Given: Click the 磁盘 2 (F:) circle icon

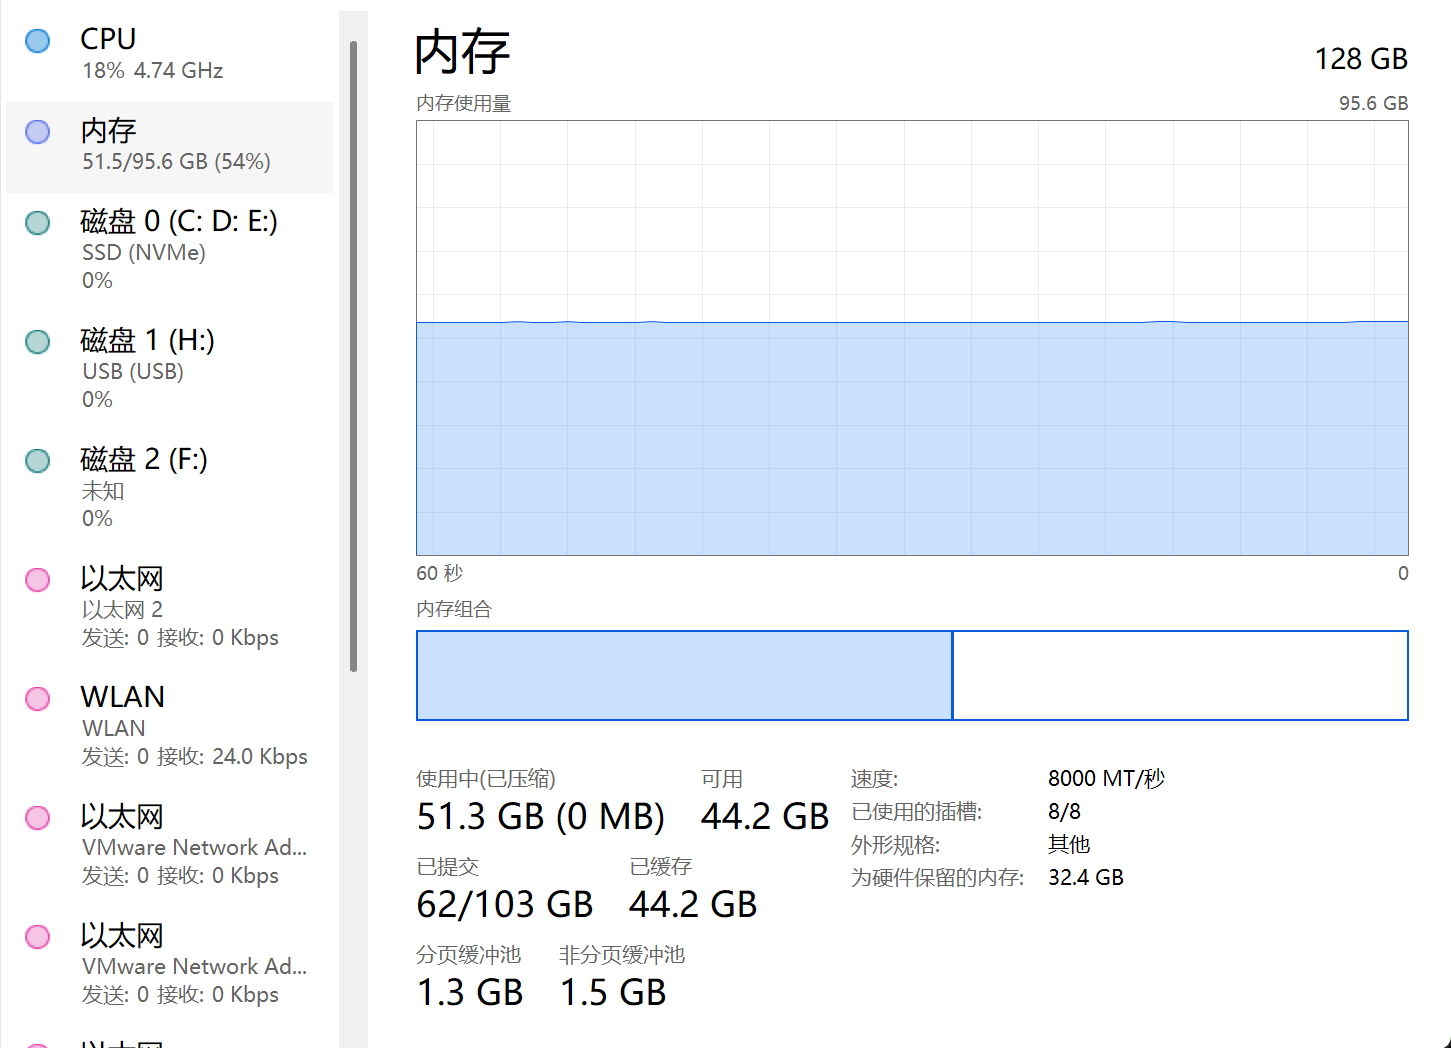Looking at the screenshot, I should pyautogui.click(x=38, y=461).
